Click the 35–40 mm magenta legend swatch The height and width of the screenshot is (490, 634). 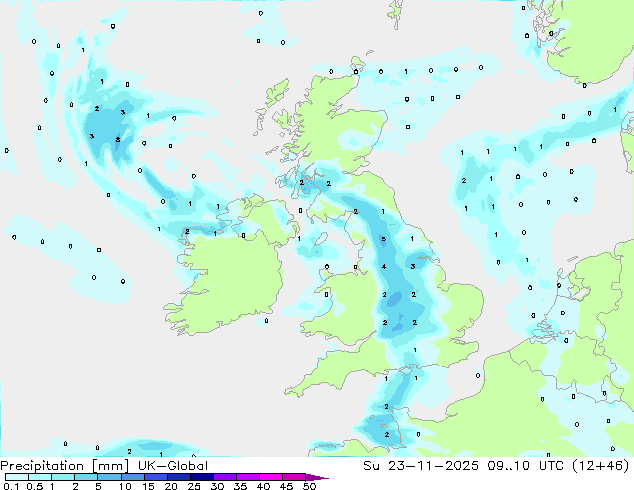point(247,477)
